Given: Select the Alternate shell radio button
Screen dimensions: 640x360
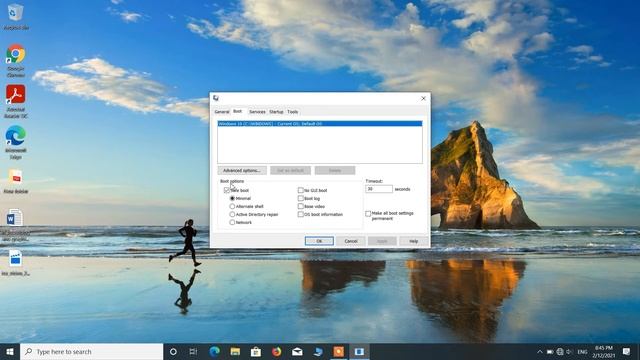Looking at the screenshot, I should (x=232, y=207).
